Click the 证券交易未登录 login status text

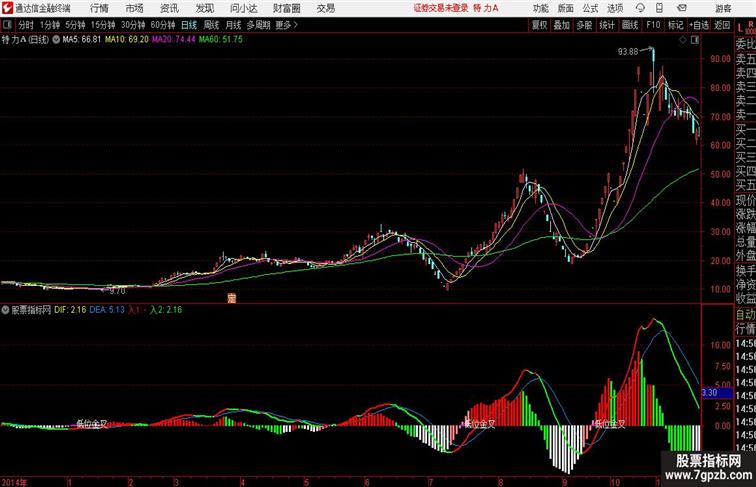pos(441,8)
